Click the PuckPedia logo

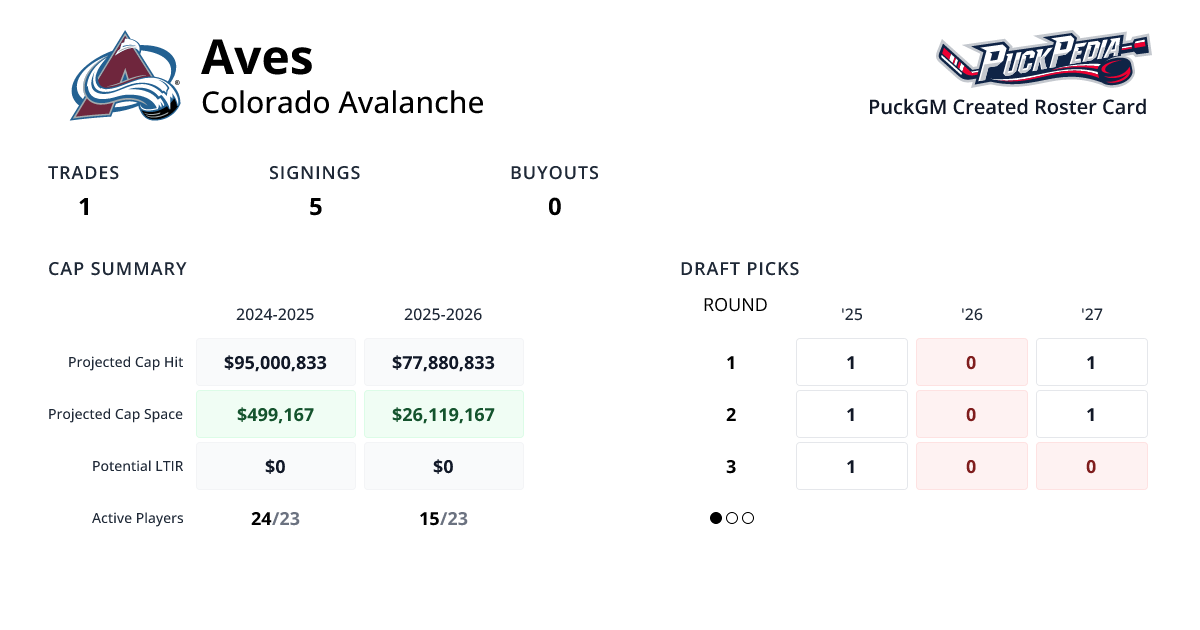pyautogui.click(x=1043, y=59)
